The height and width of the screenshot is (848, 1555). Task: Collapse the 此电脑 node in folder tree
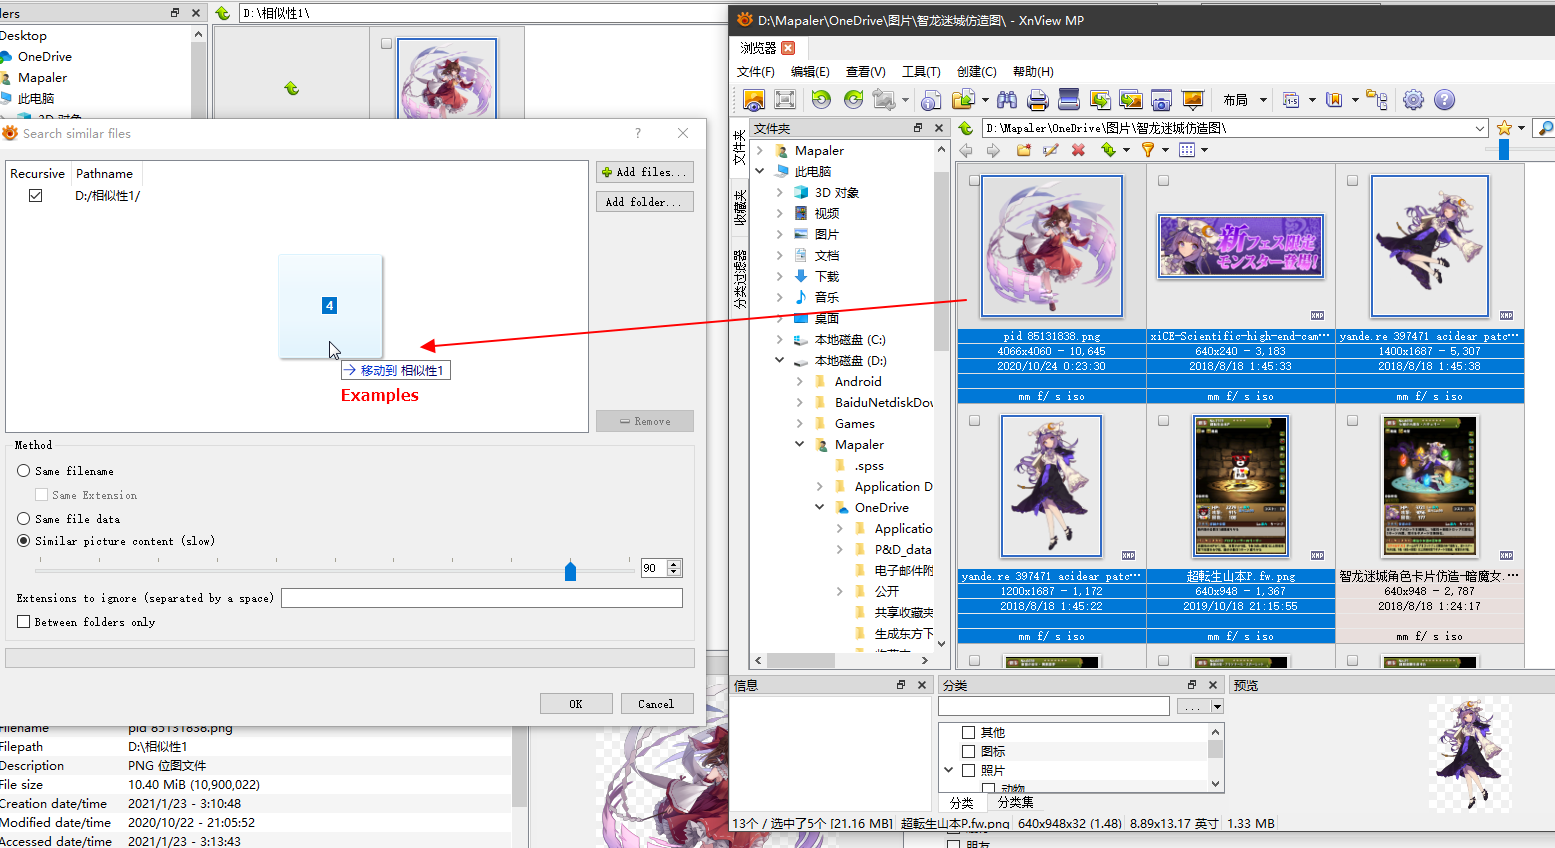pos(760,172)
